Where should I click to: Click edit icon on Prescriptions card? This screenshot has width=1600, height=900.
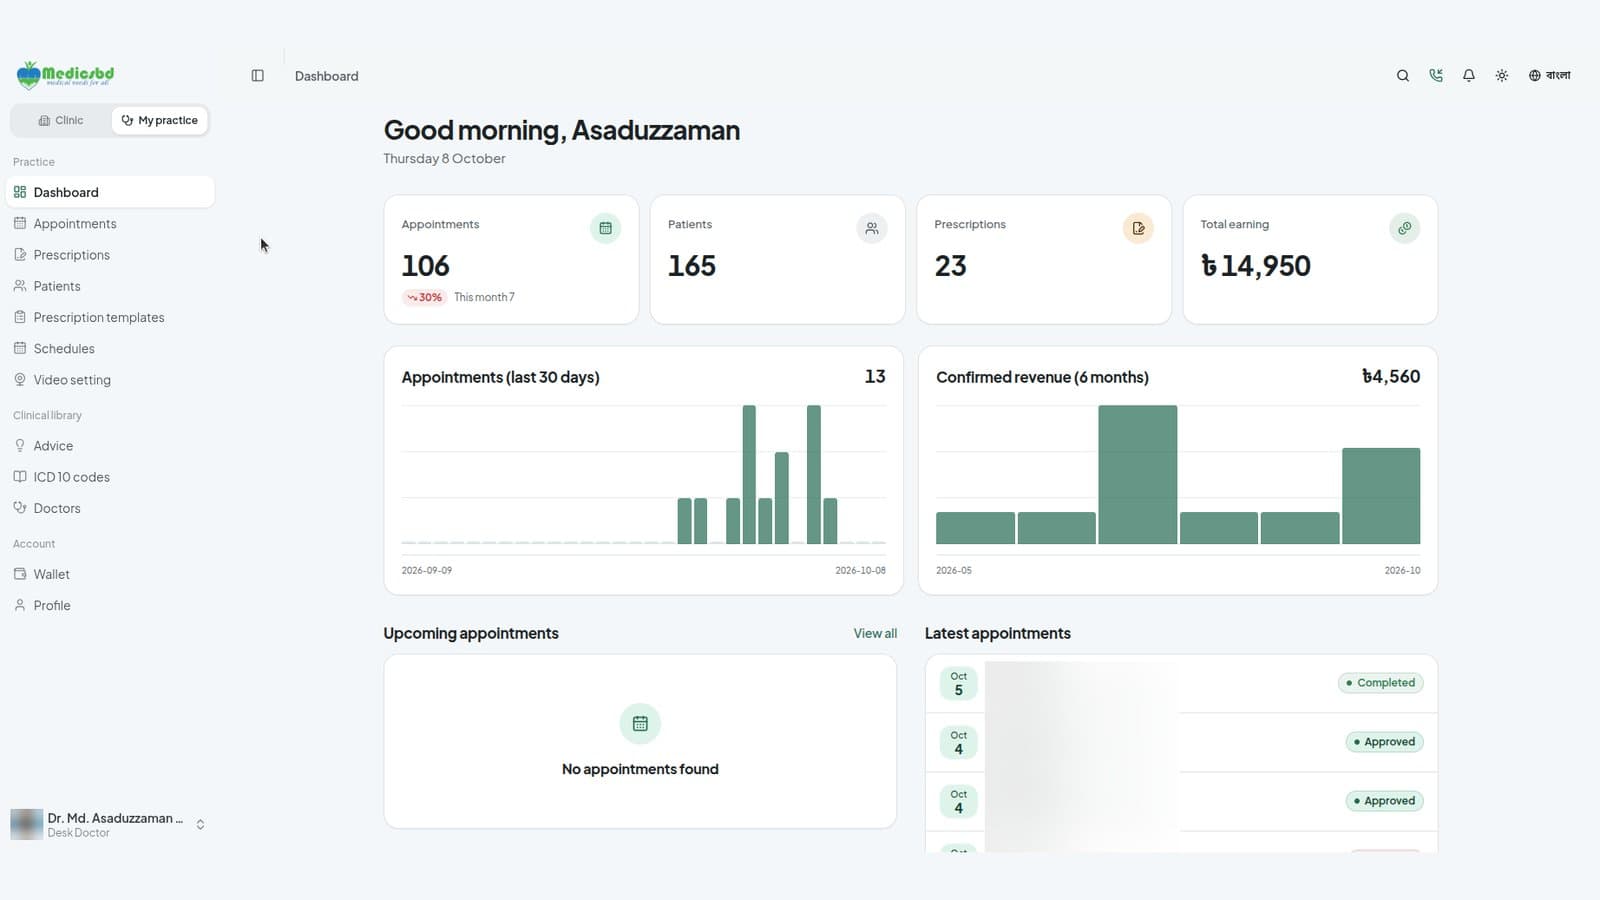tap(1138, 228)
